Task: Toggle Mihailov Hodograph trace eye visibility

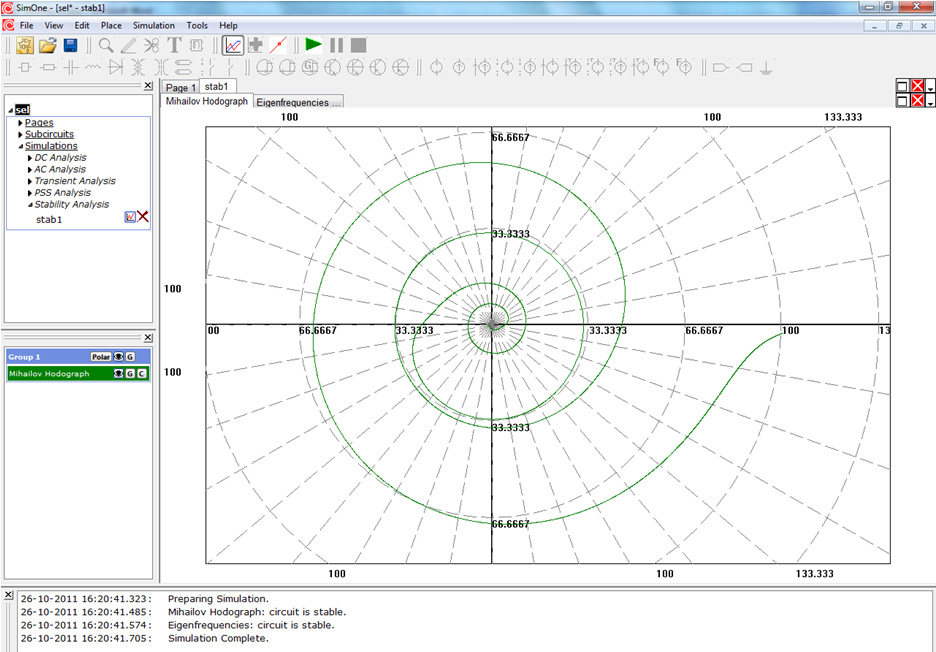Action: pyautogui.click(x=119, y=374)
